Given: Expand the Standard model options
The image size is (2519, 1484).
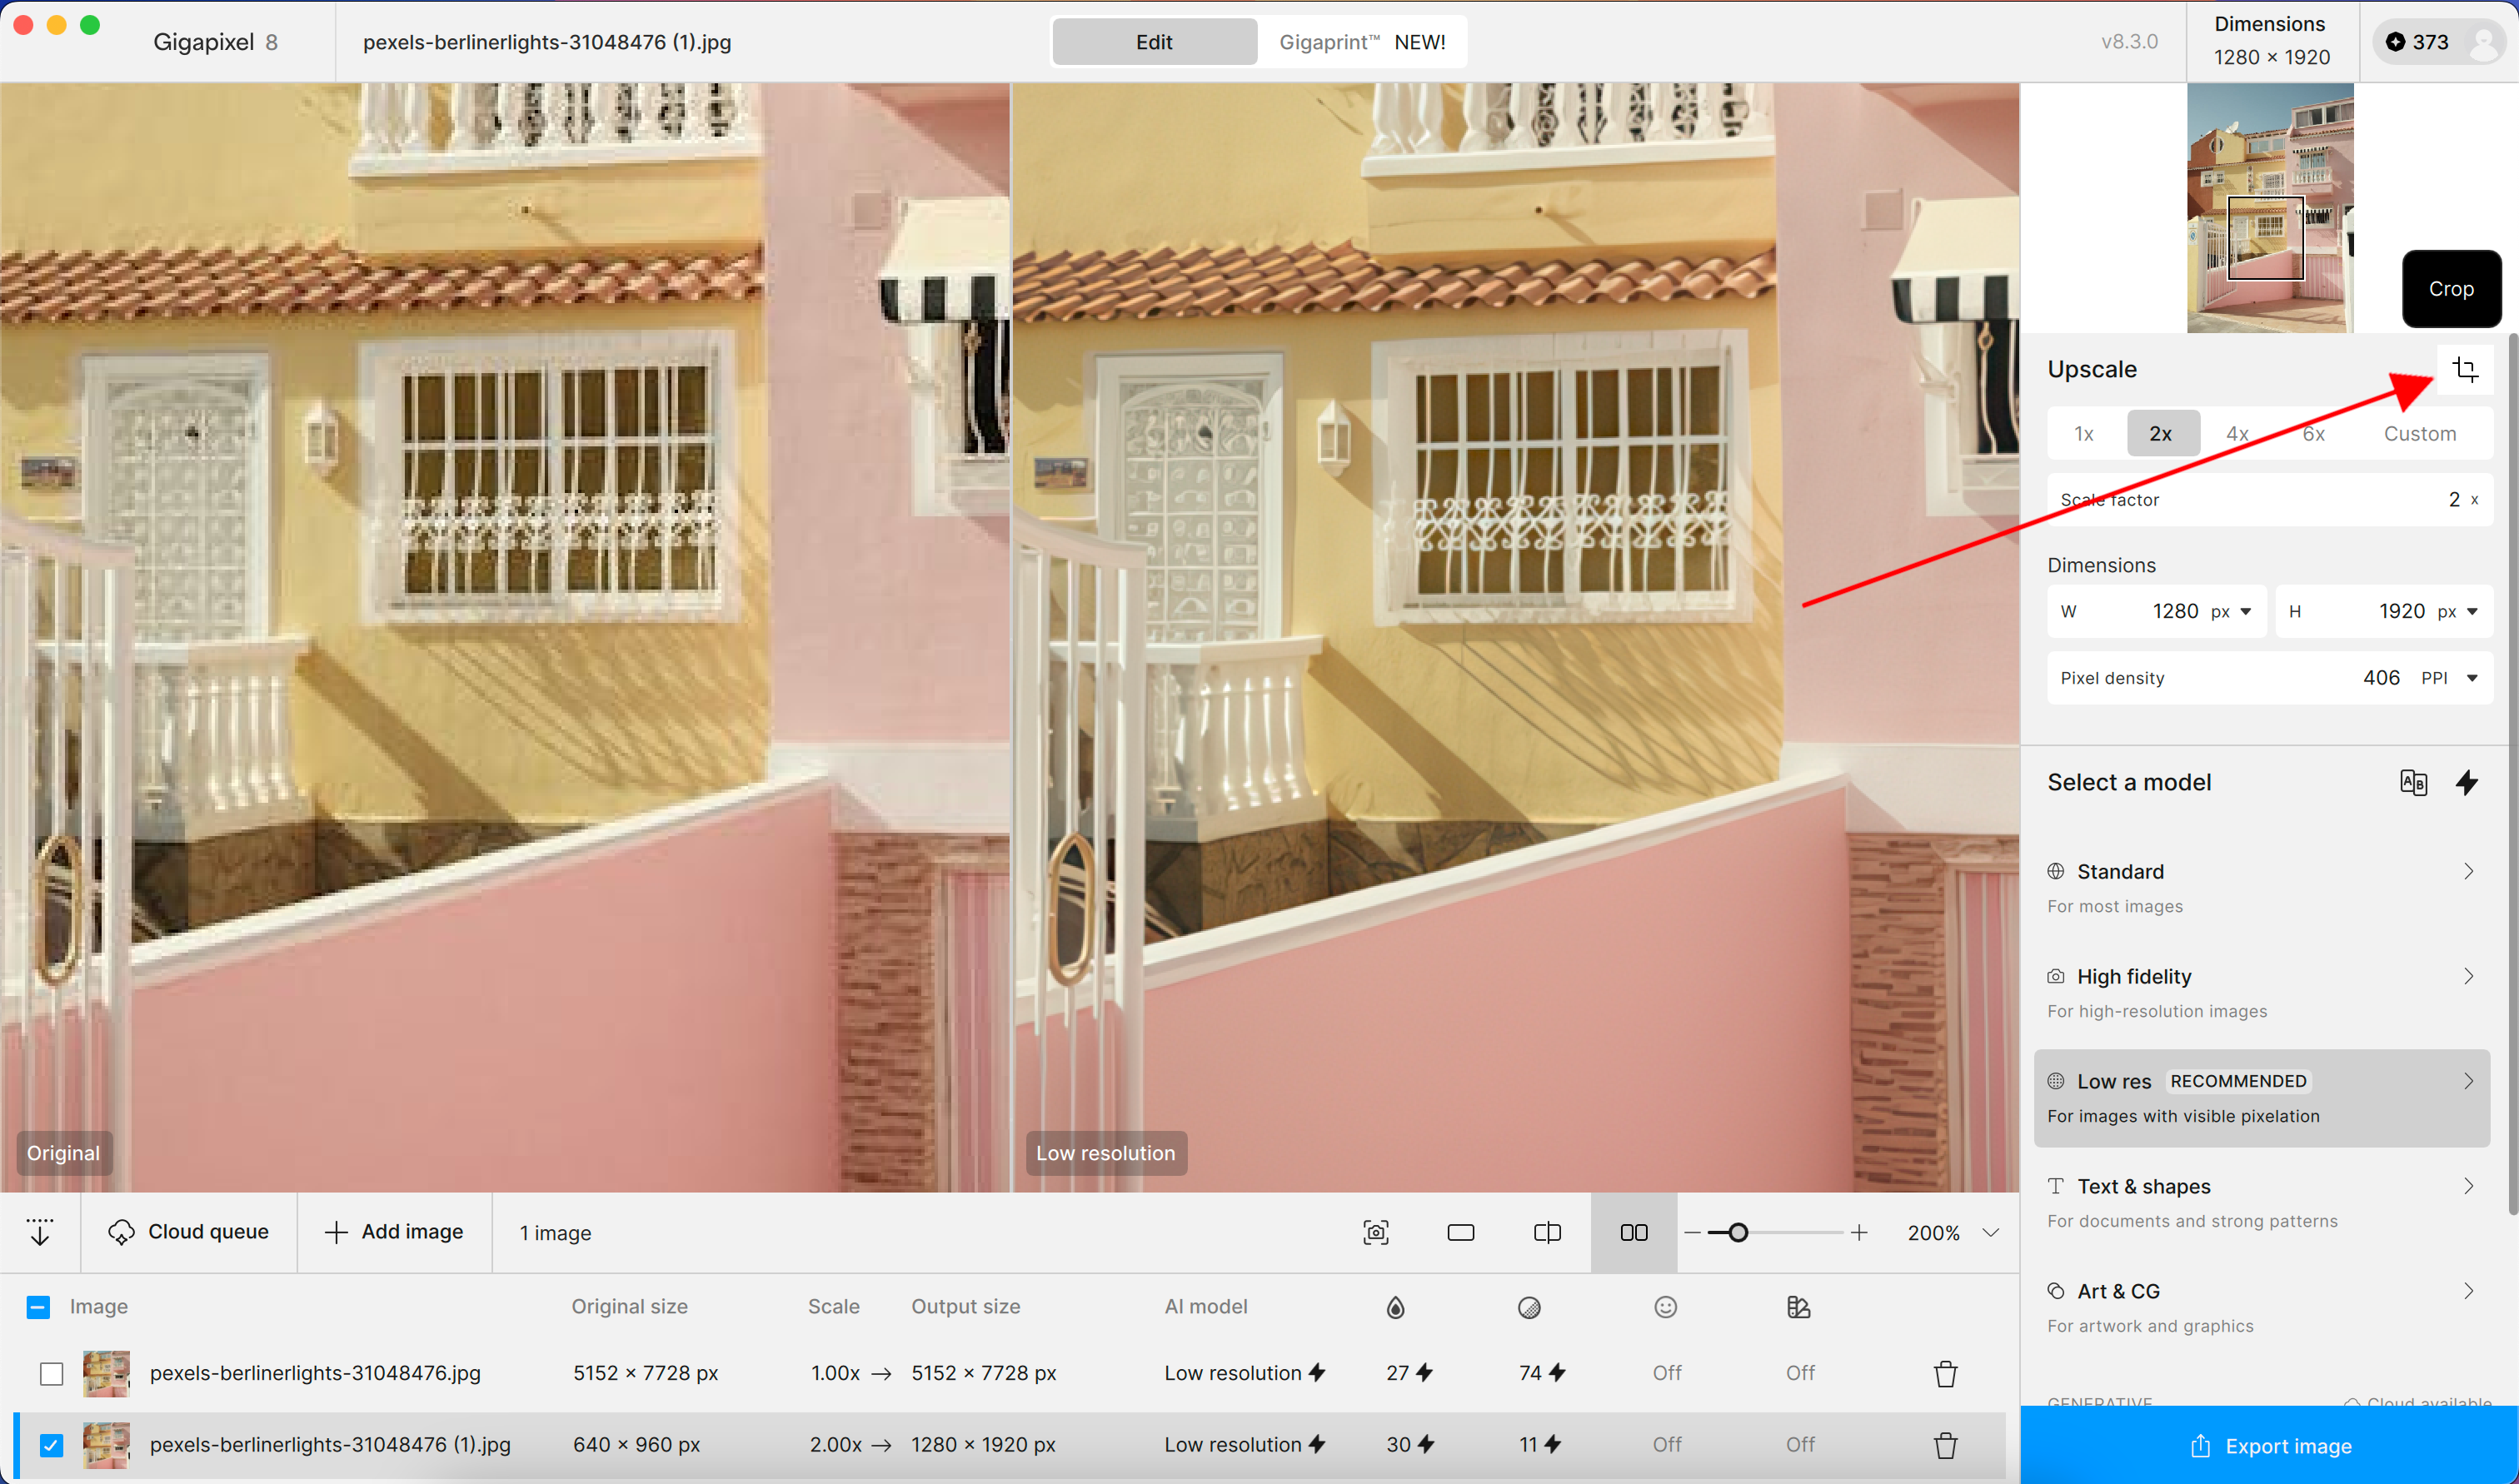Looking at the screenshot, I should coord(2467,871).
